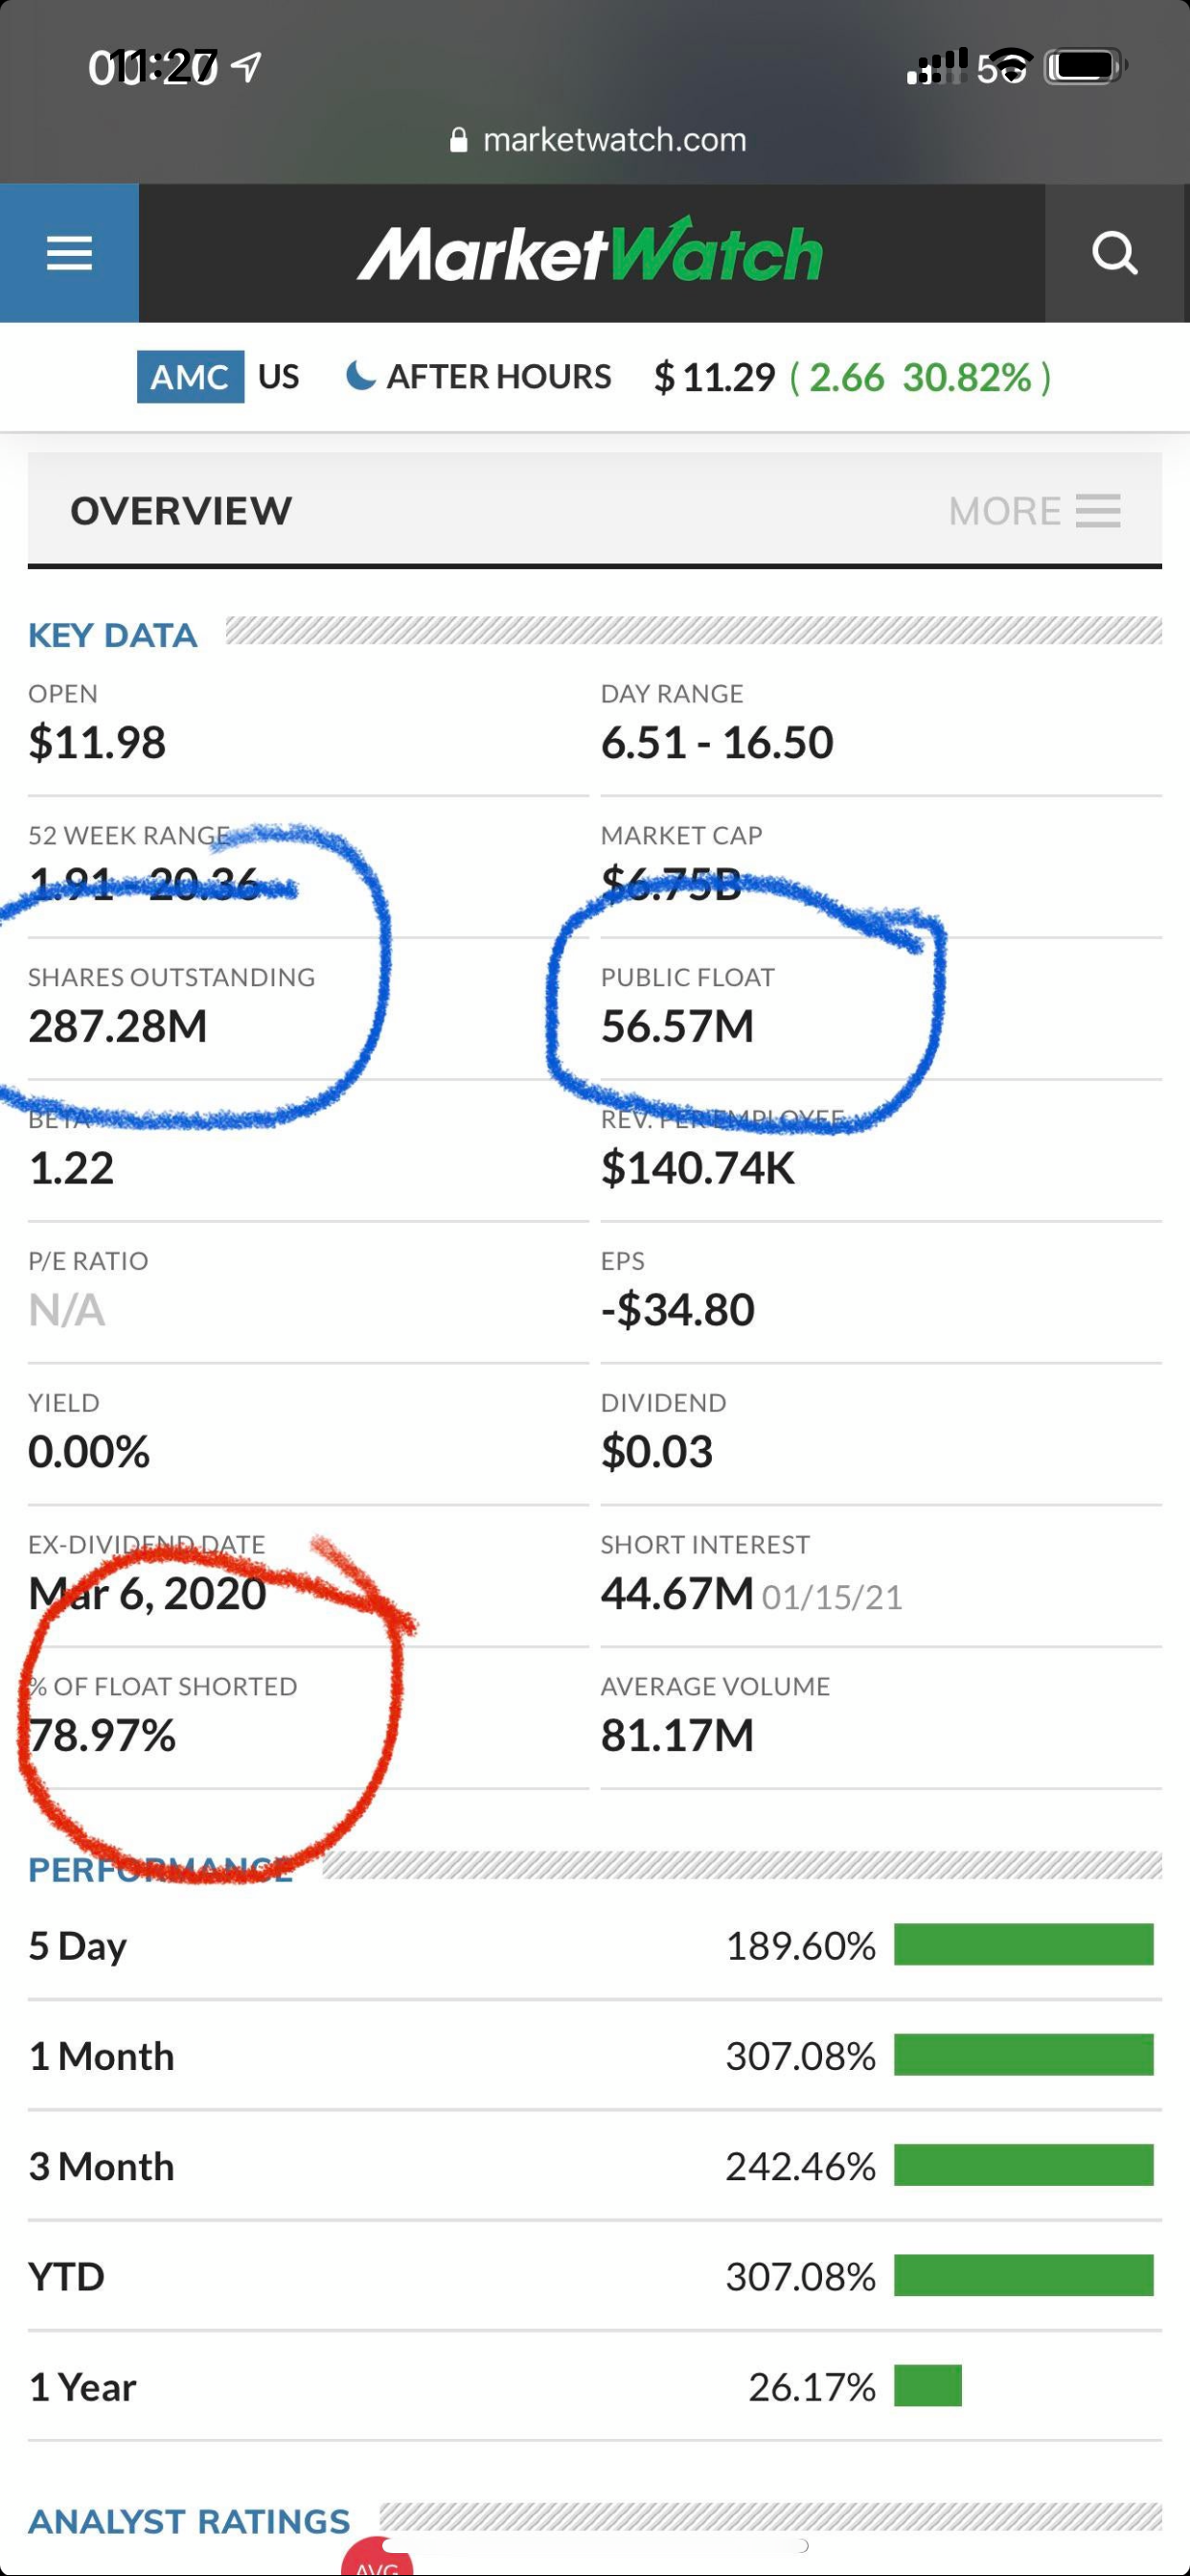The height and width of the screenshot is (2576, 1190).
Task: Tap the 1 Year performance bar
Action: point(927,2386)
